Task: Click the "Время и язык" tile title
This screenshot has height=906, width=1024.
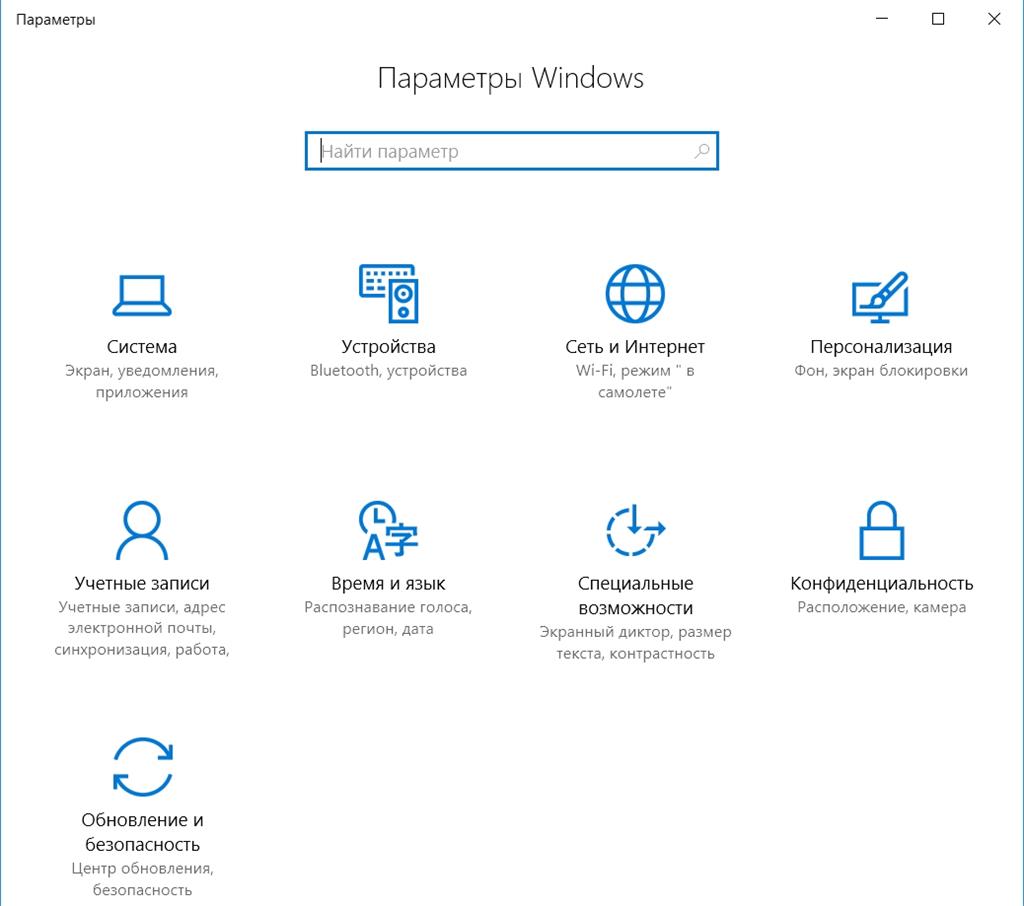Action: coord(389,583)
